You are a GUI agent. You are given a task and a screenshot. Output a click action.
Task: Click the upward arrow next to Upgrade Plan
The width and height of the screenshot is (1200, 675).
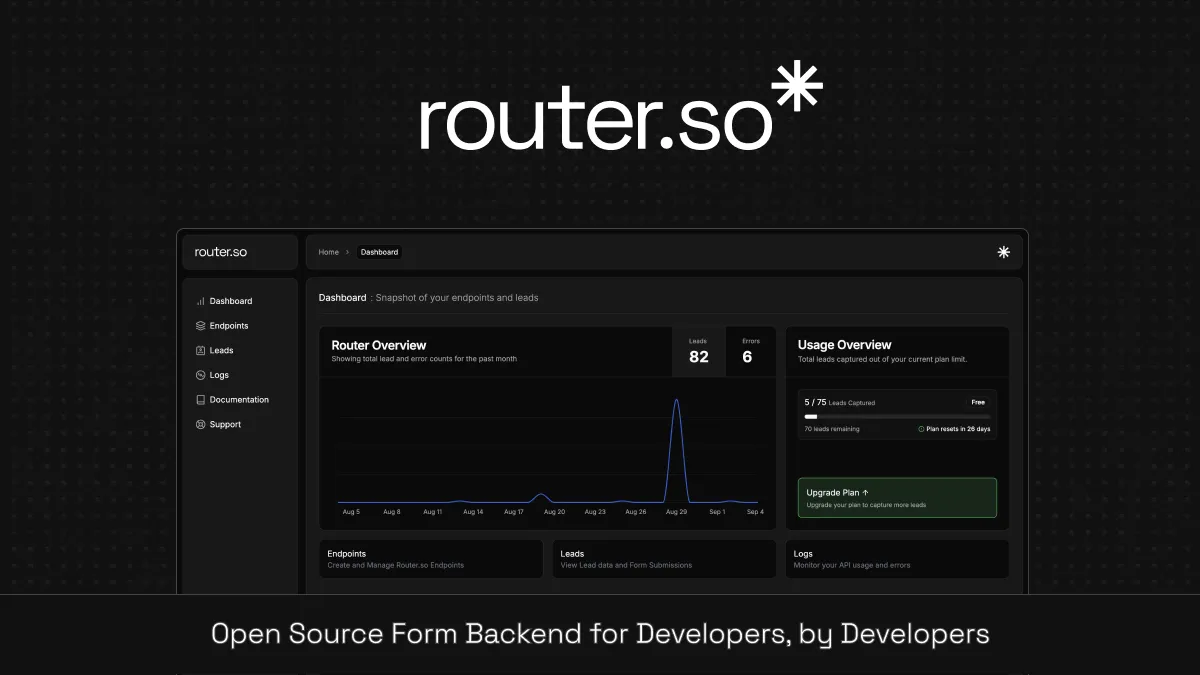866,492
